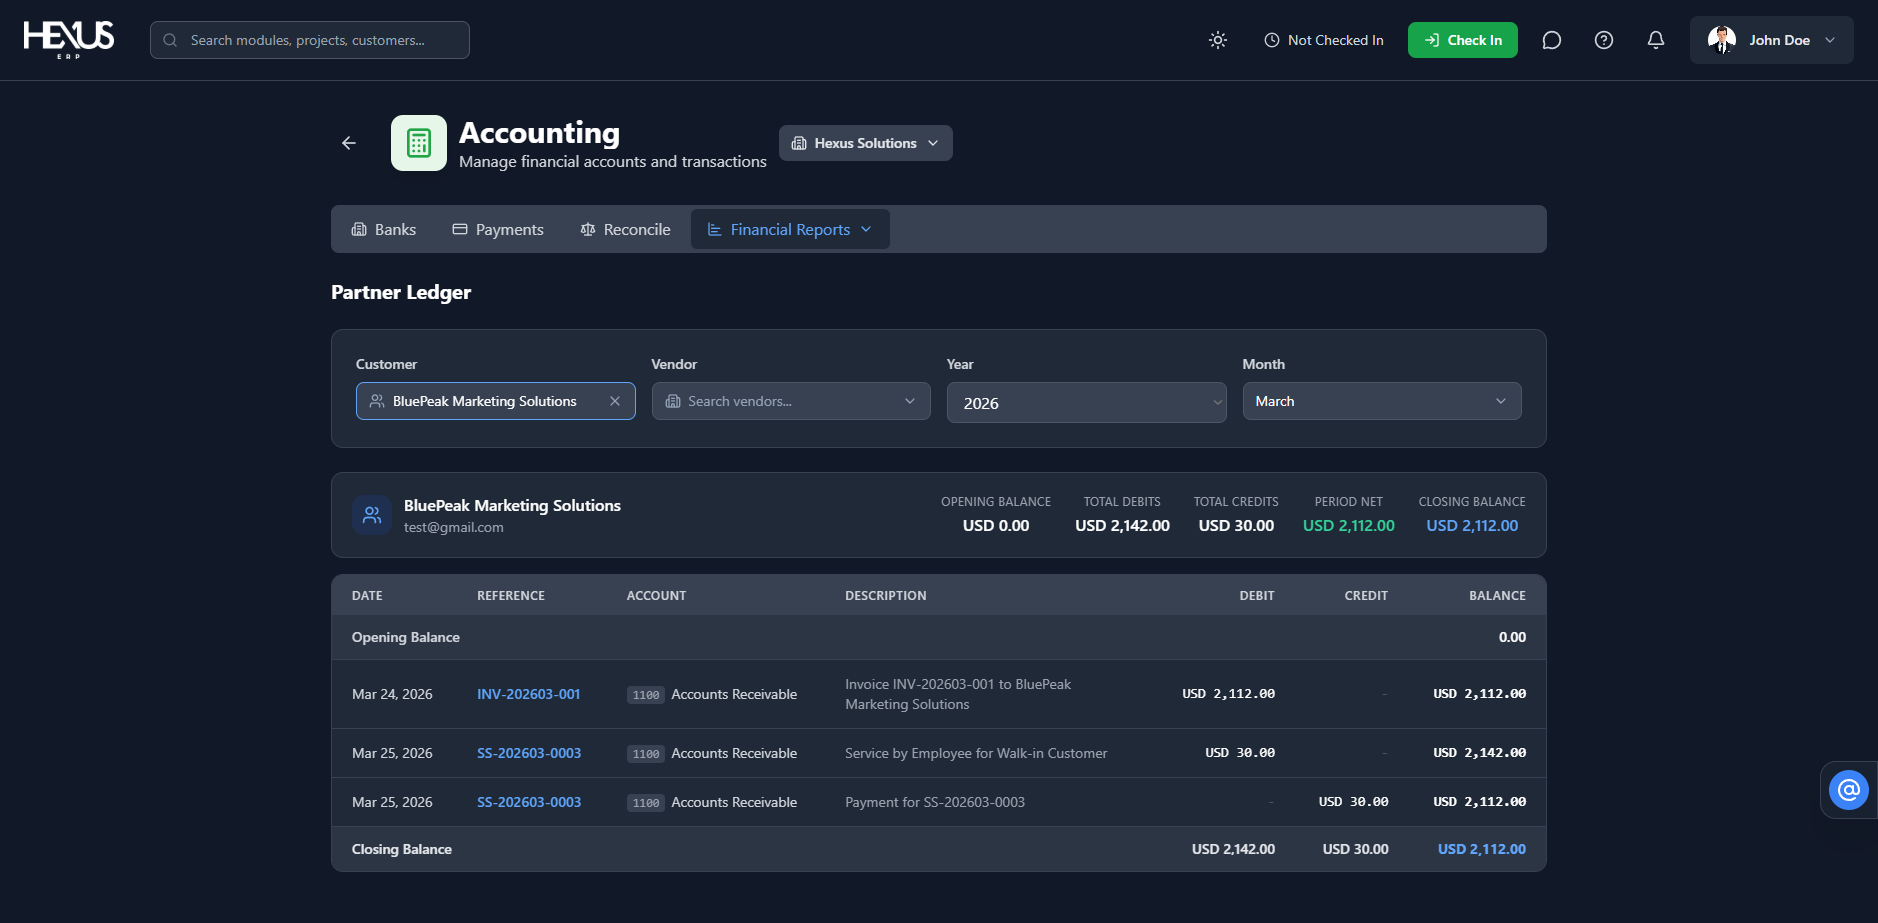Switch to the Reconcile tab
This screenshot has width=1878, height=923.
point(626,229)
